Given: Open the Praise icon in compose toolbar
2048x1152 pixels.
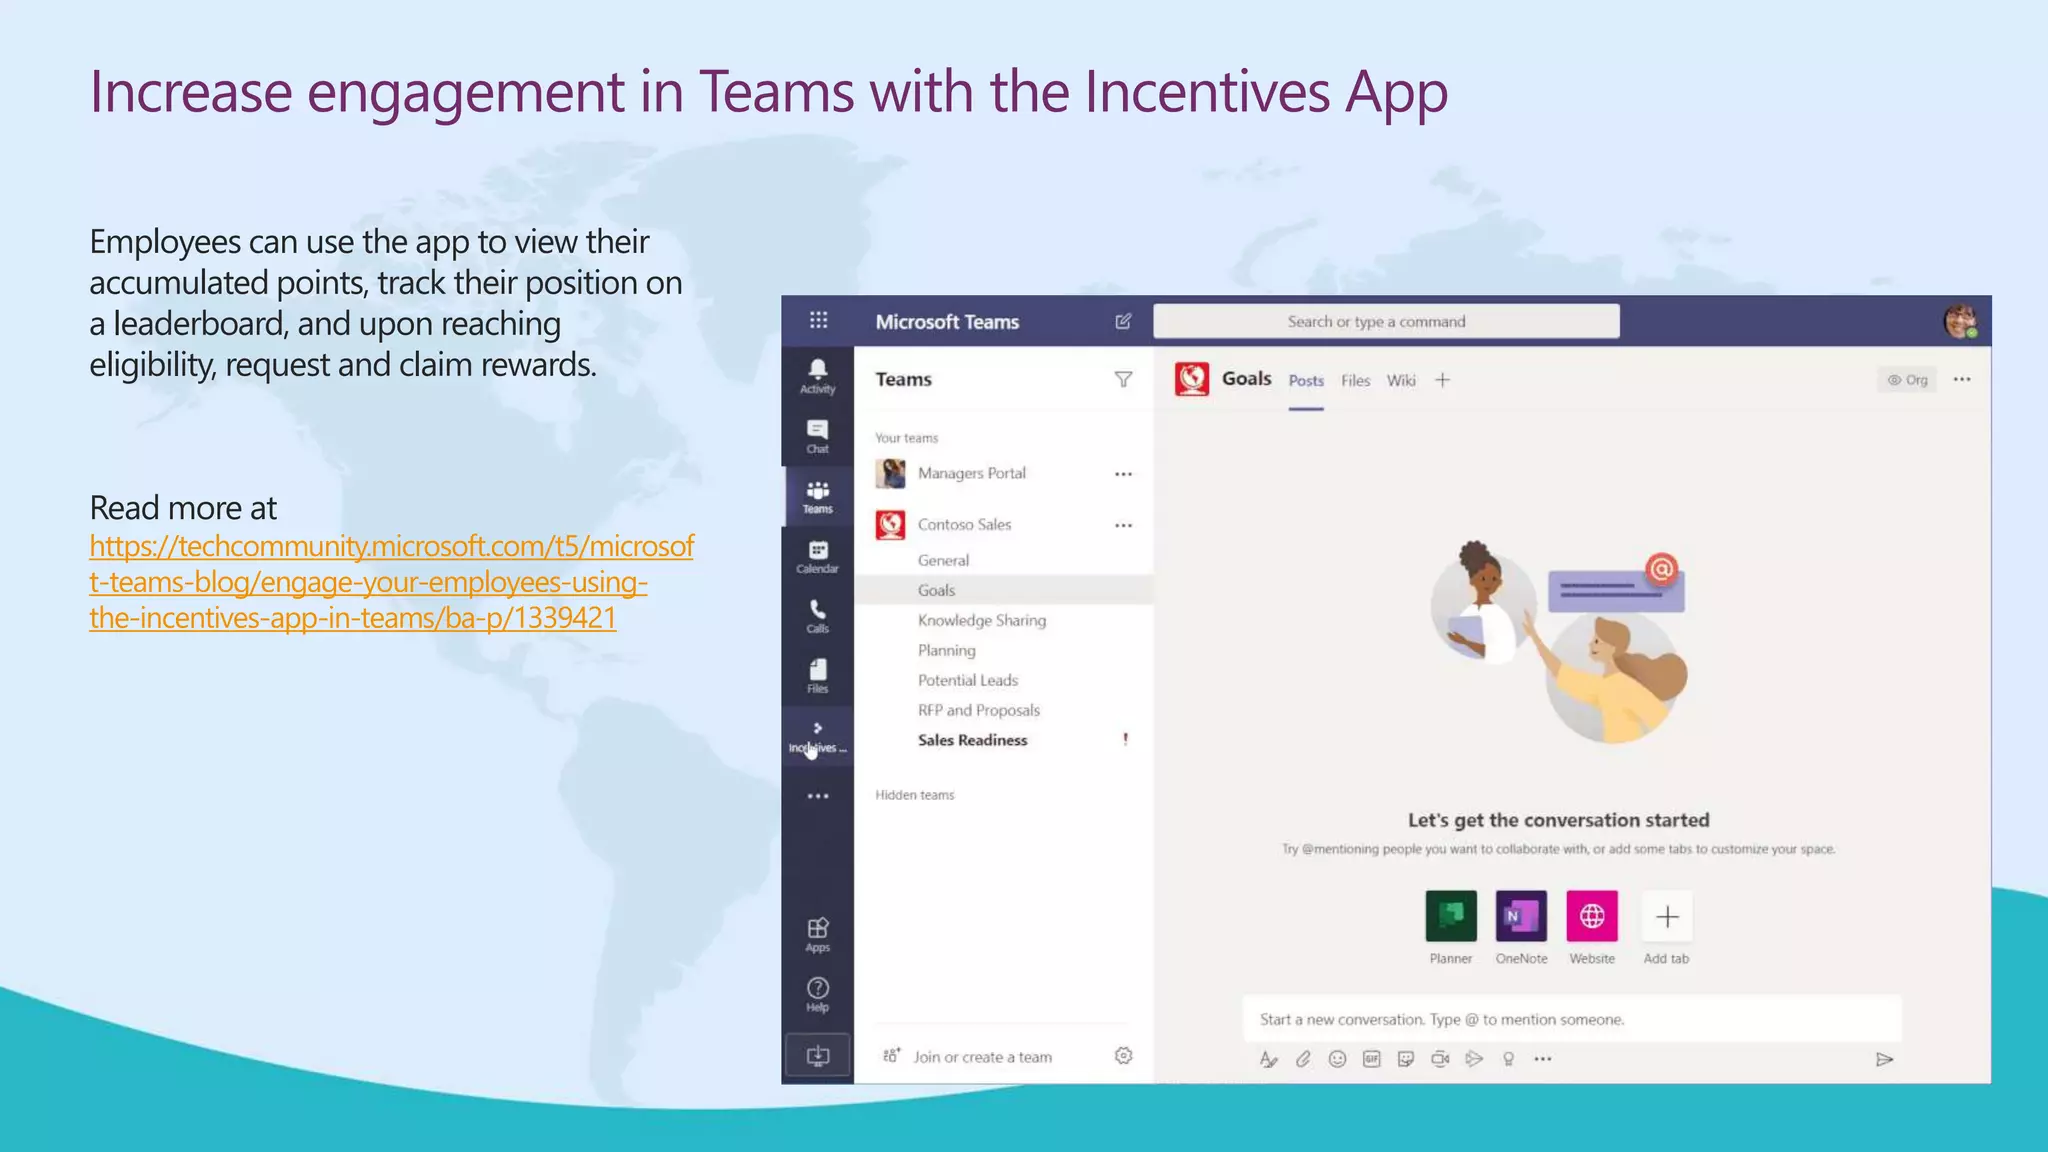Looking at the screenshot, I should 1508,1059.
